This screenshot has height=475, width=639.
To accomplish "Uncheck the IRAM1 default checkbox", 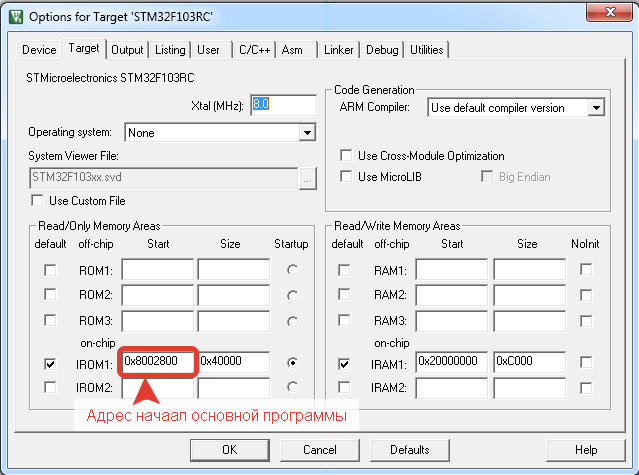I will pyautogui.click(x=344, y=364).
